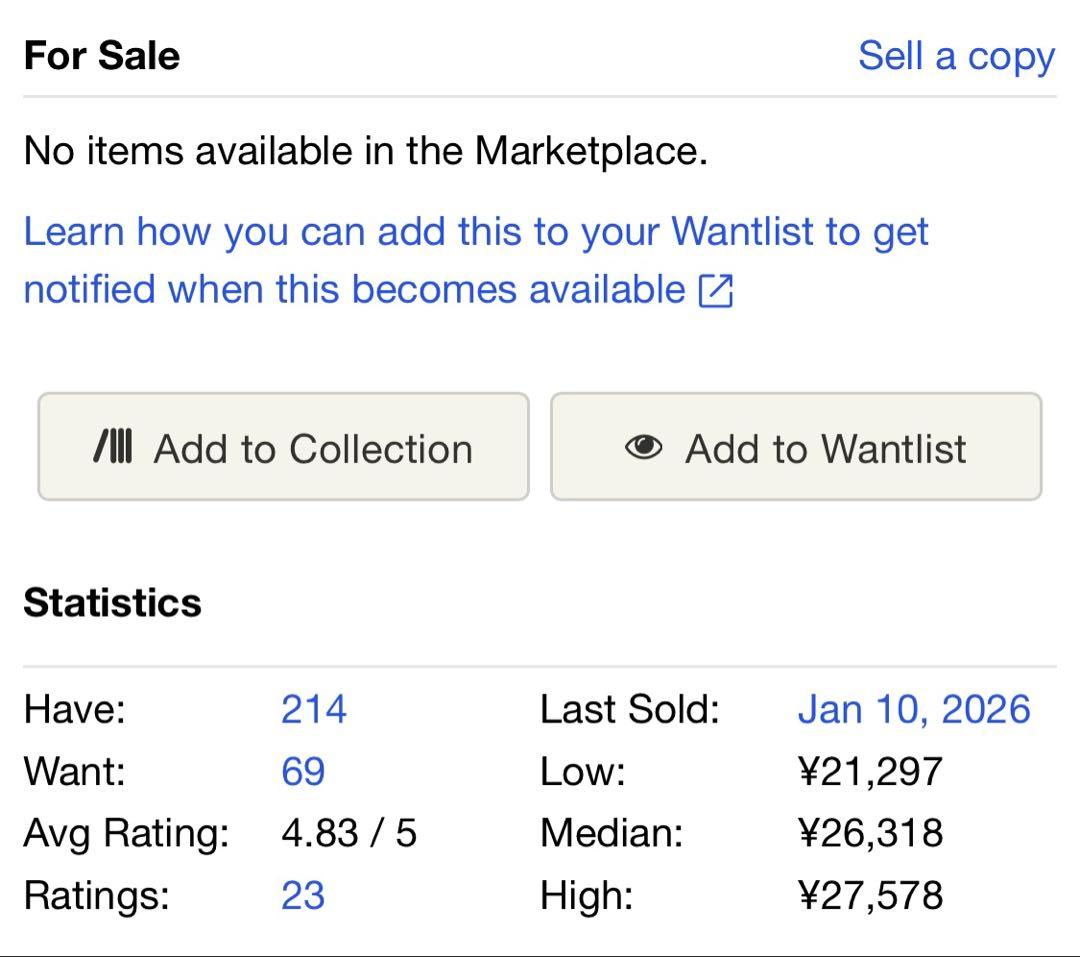Open the Wantlist notification help link
This screenshot has width=1080, height=957.
(476, 232)
